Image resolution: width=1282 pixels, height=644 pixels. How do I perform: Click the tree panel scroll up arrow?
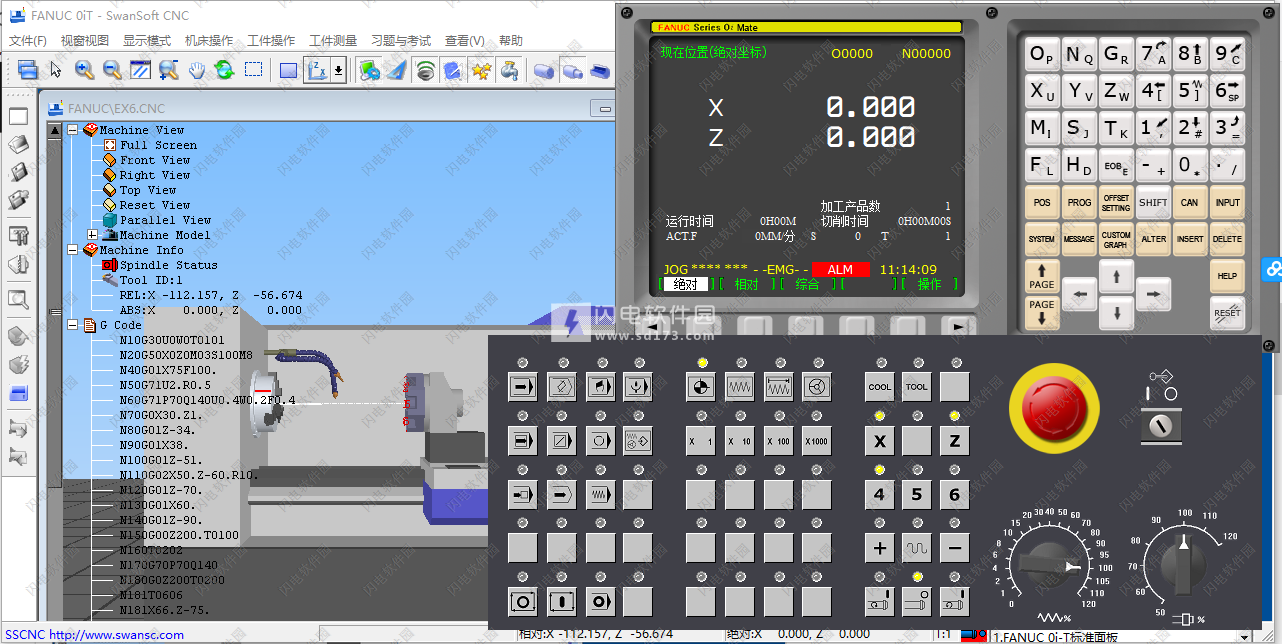54,130
